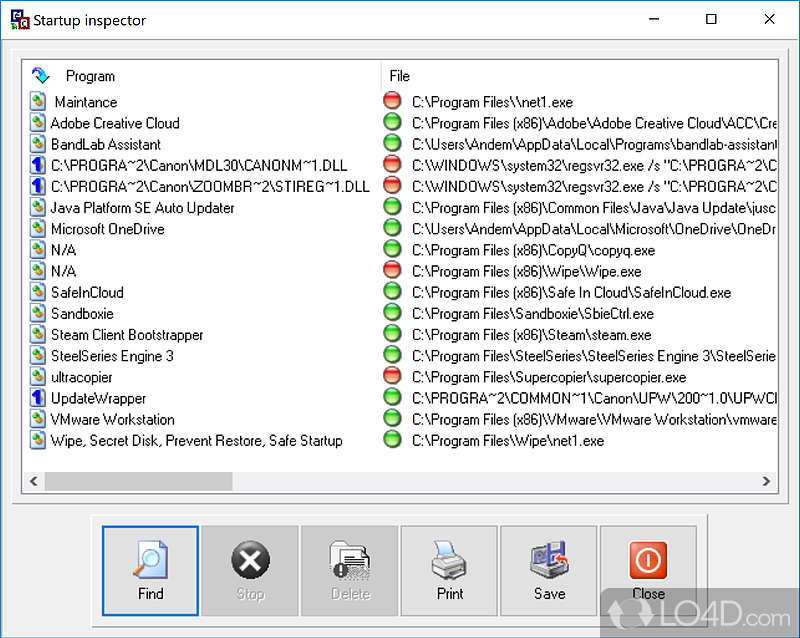Click the STIREG~1.DLL entry's blue icon
This screenshot has height=638, width=800.
pos(37,186)
